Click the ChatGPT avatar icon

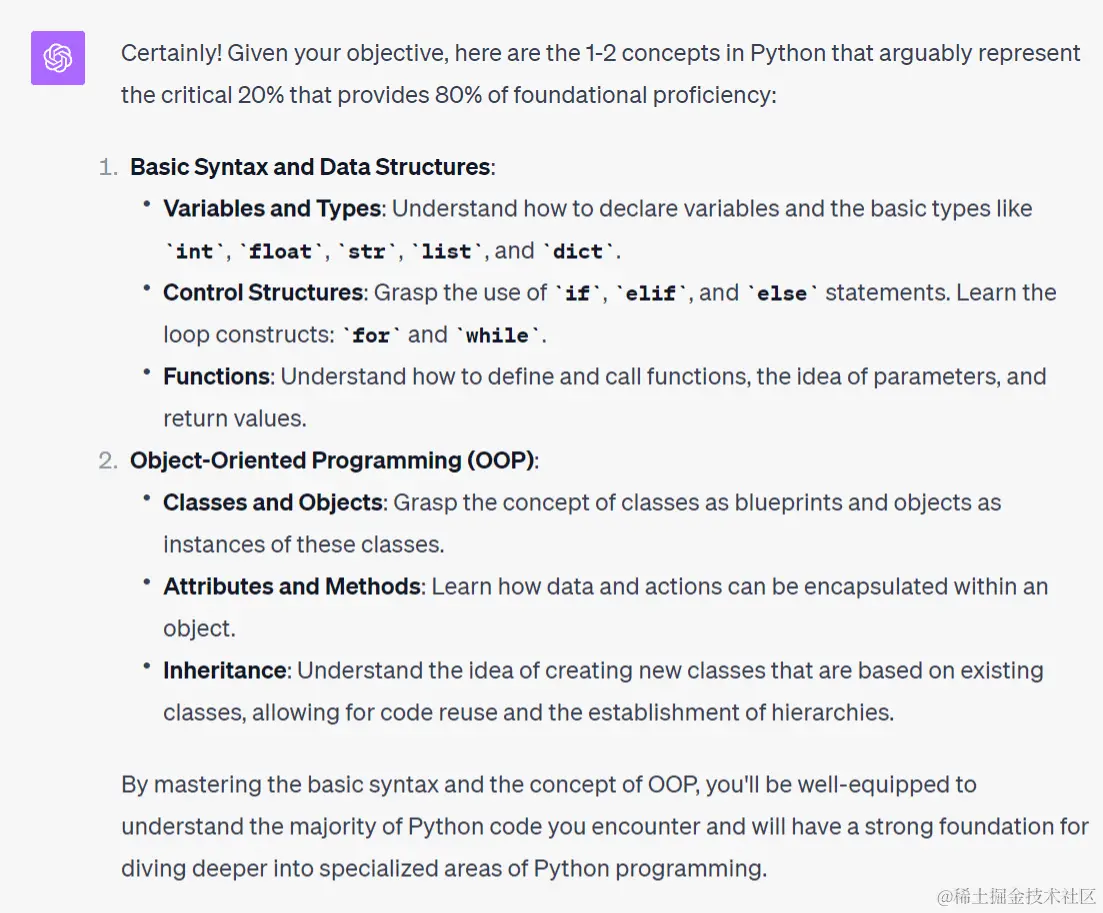pos(58,58)
